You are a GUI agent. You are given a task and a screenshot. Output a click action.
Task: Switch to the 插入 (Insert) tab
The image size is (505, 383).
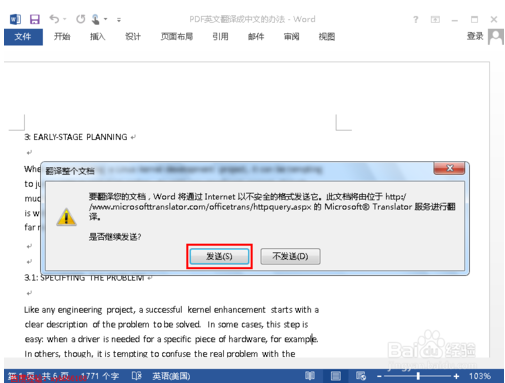pos(97,36)
